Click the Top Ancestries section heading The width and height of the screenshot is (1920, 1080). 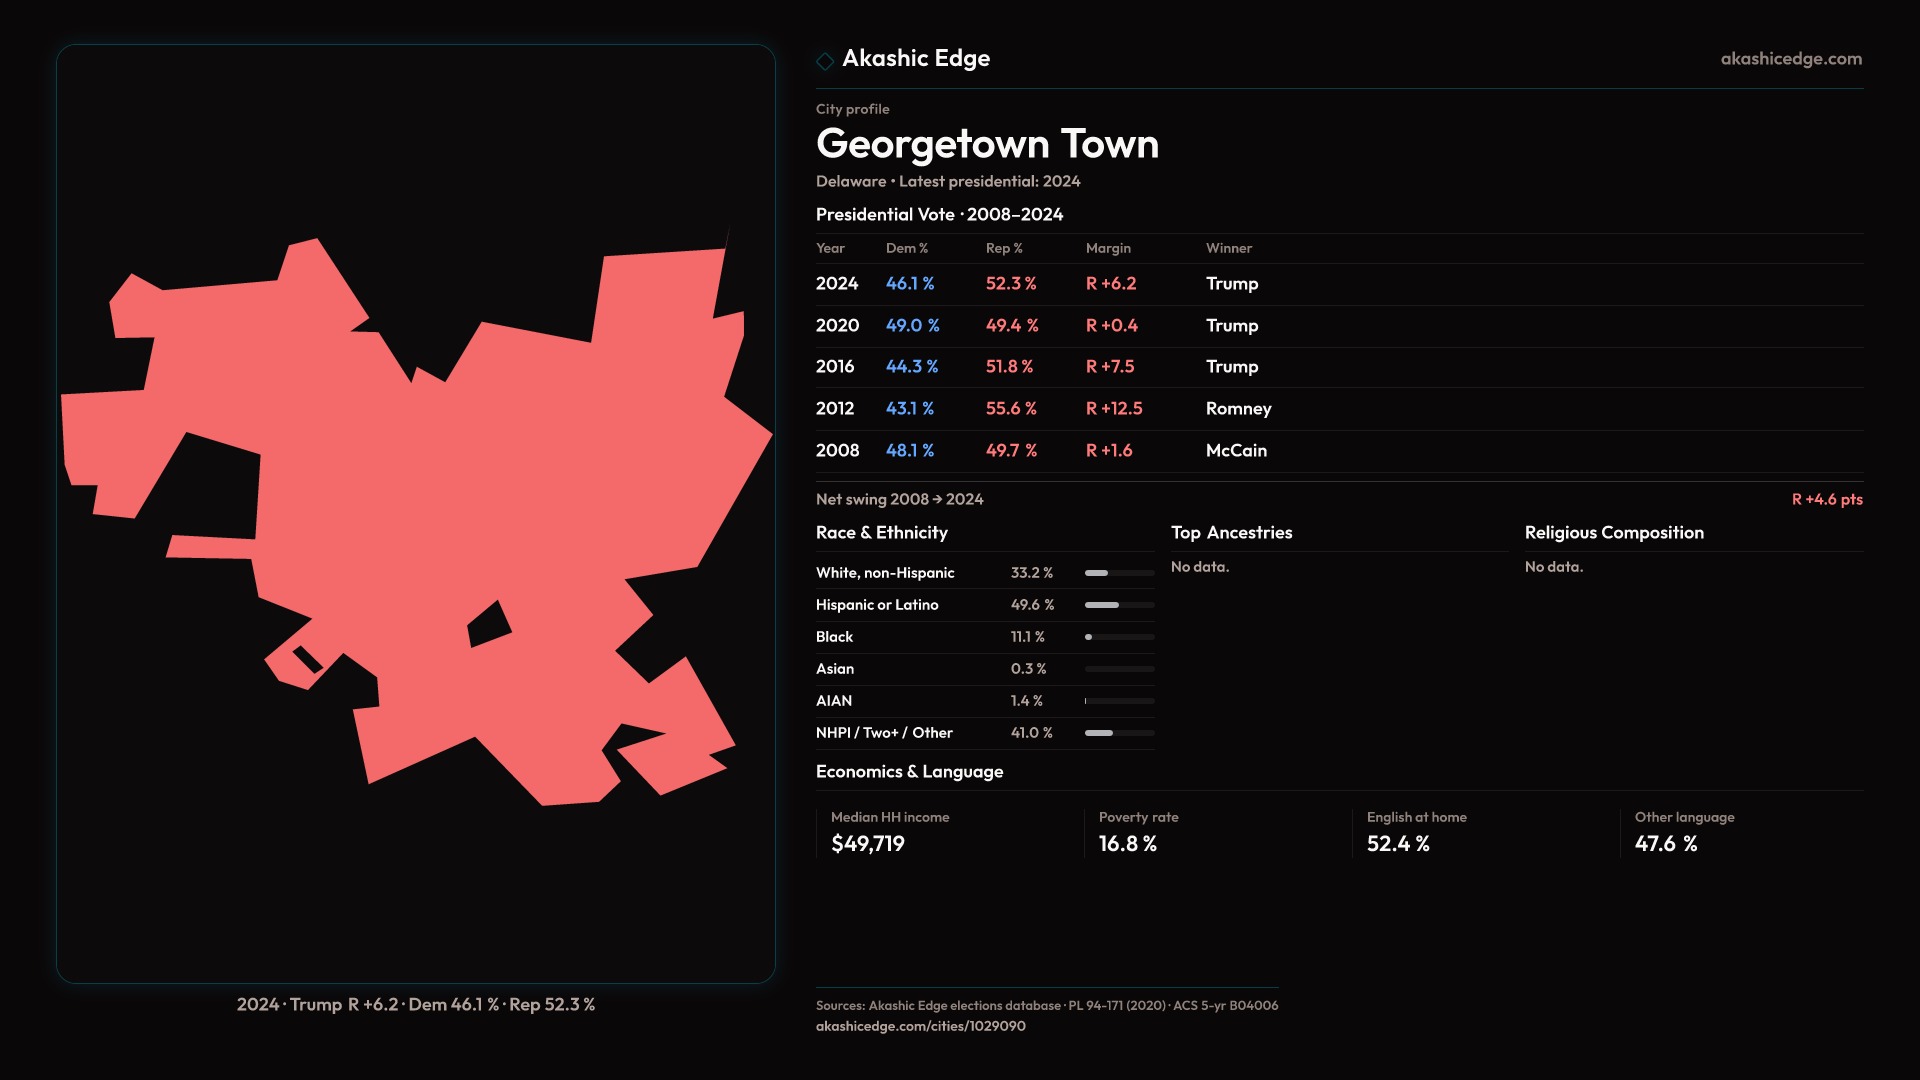click(1231, 533)
